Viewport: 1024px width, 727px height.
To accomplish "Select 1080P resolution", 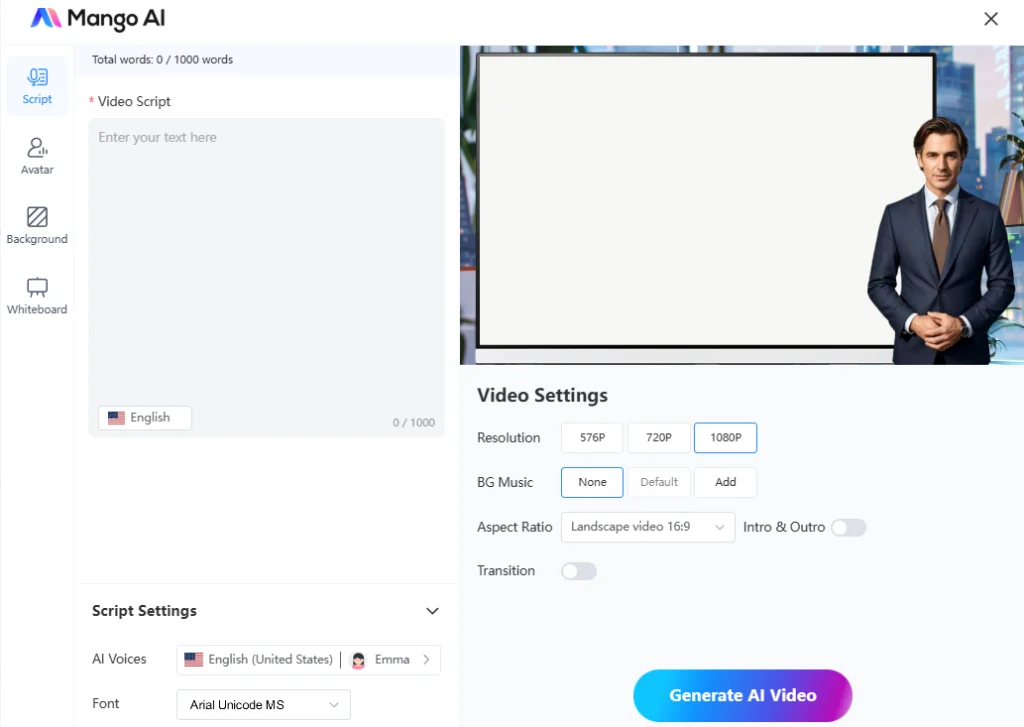I will click(x=725, y=438).
